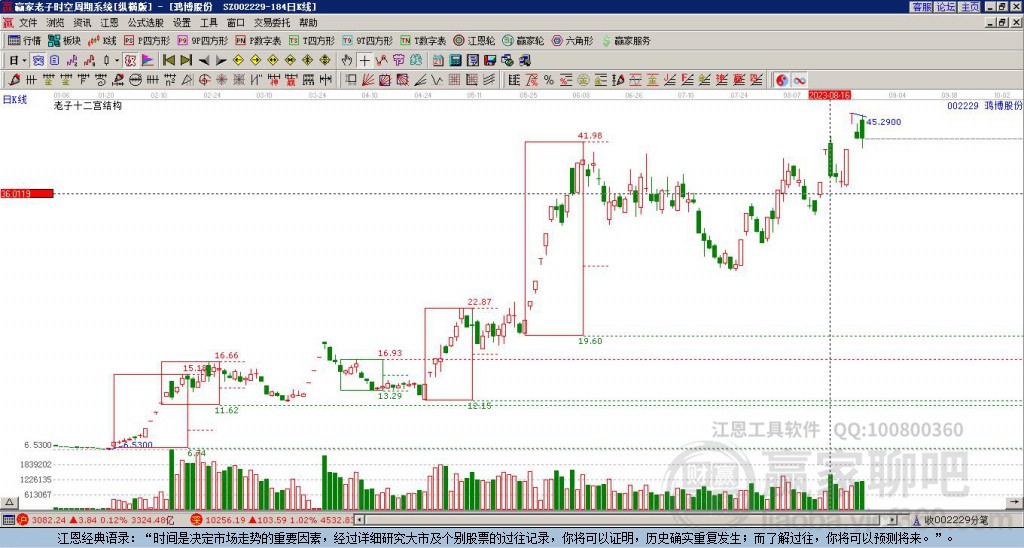This screenshot has height=548, width=1024.
Task: Click the calendar date icon
Action: (438, 61)
